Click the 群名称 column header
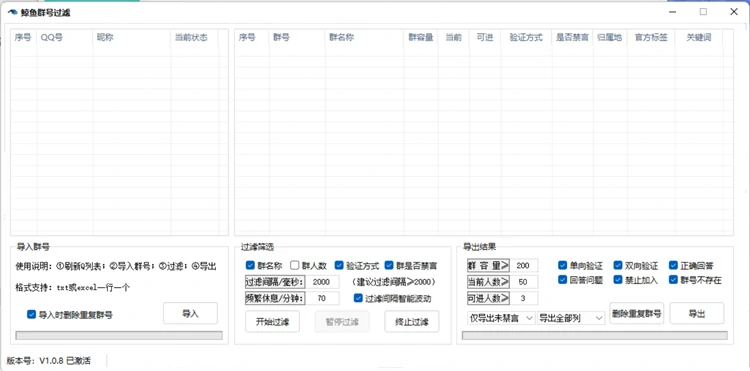The image size is (750, 371). (364, 37)
